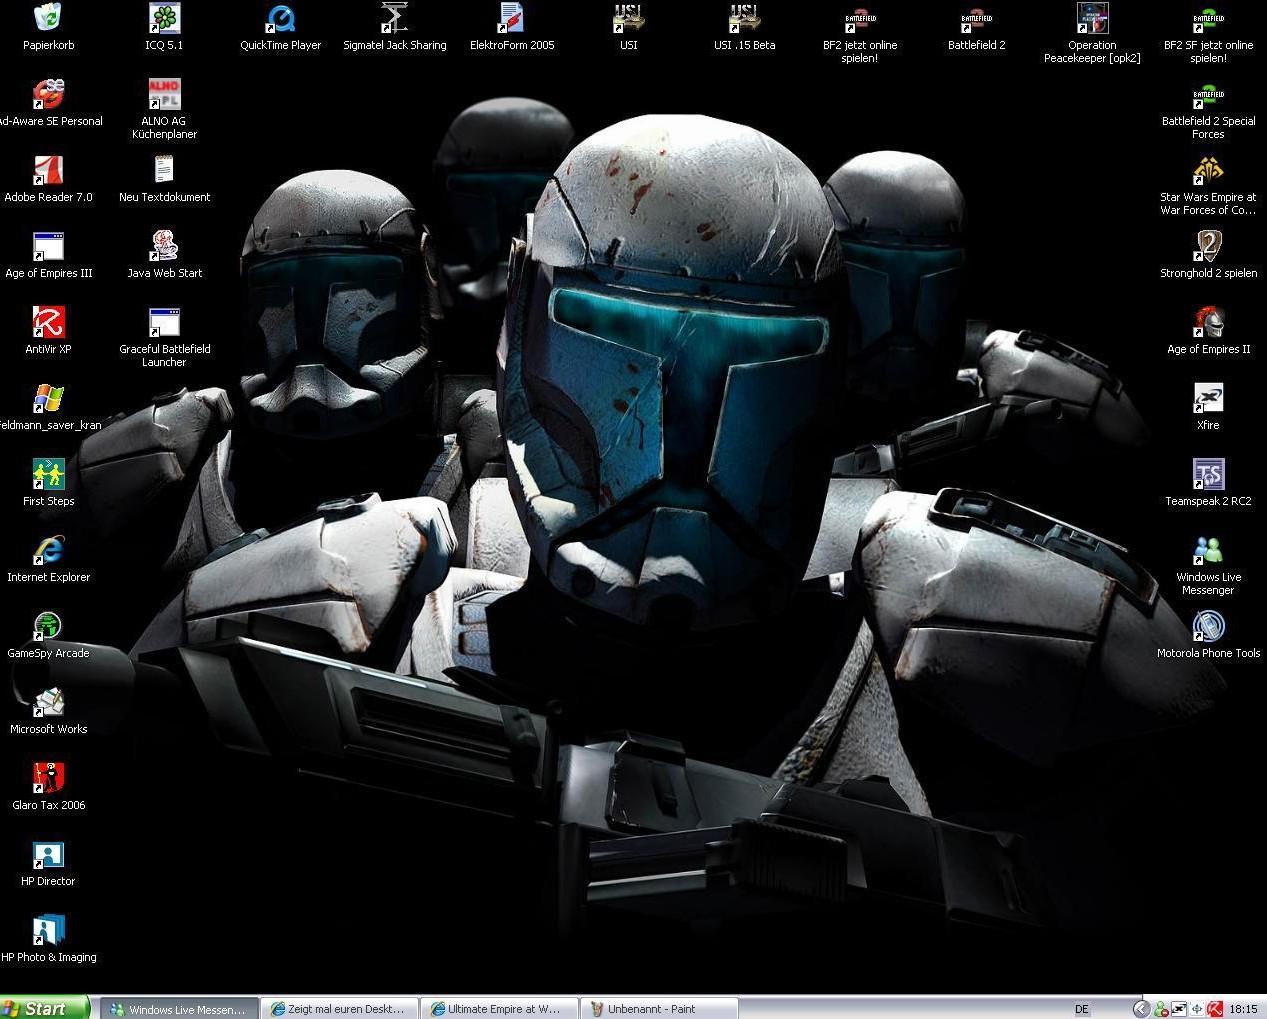Select the feldmann_saver_kran icon

tap(48, 398)
